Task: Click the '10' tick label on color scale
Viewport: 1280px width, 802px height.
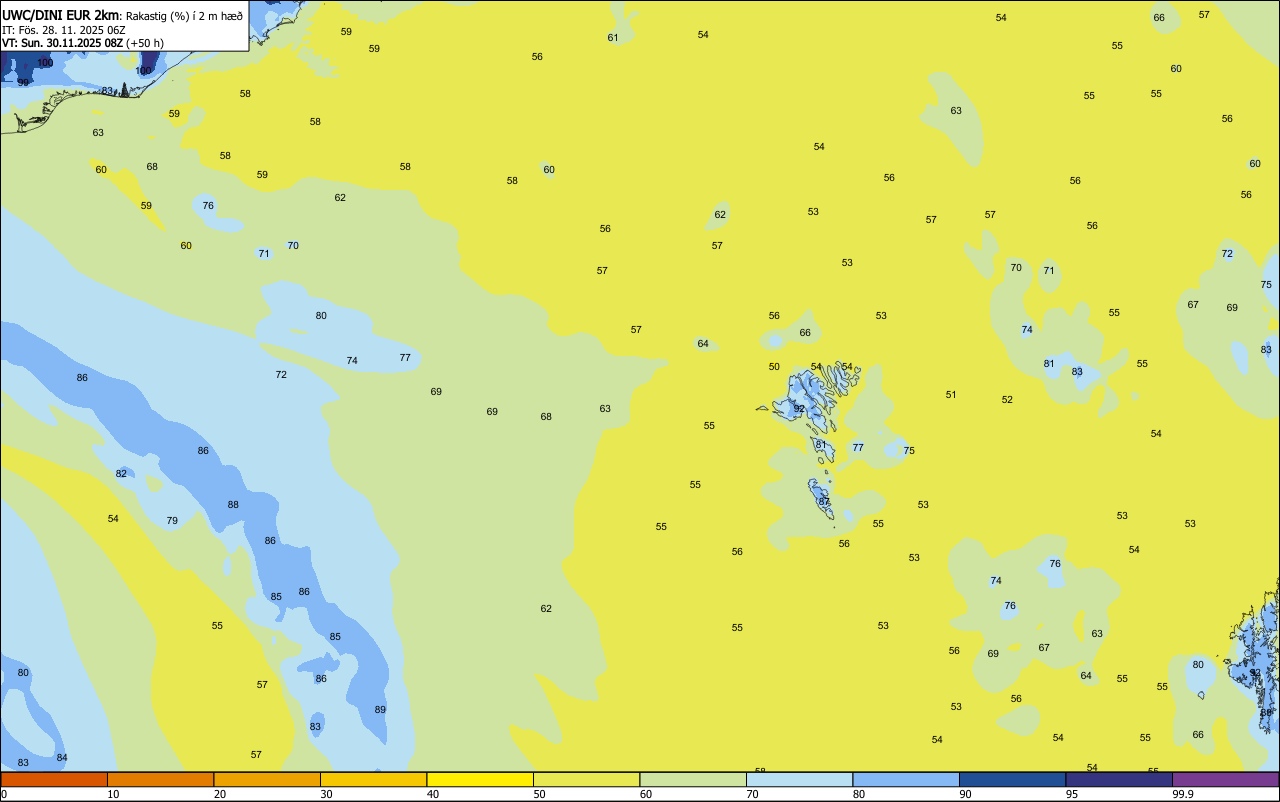Action: [113, 794]
